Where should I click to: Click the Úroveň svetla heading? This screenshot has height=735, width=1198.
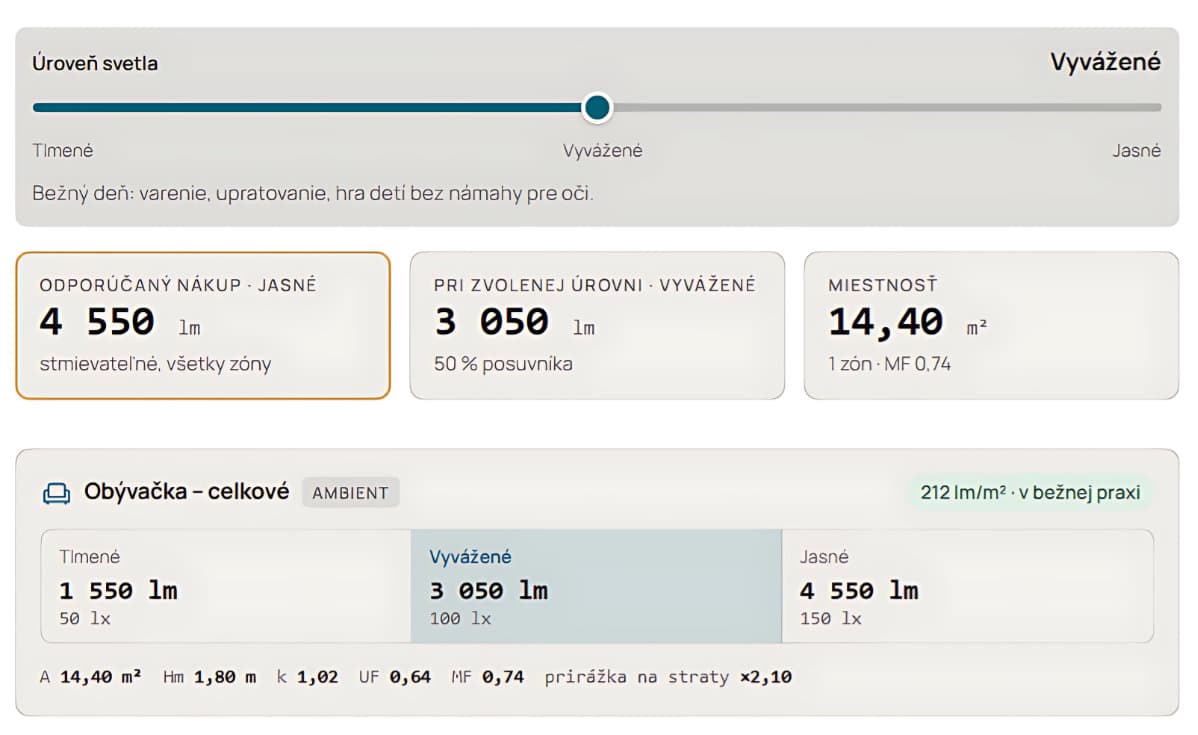95,63
